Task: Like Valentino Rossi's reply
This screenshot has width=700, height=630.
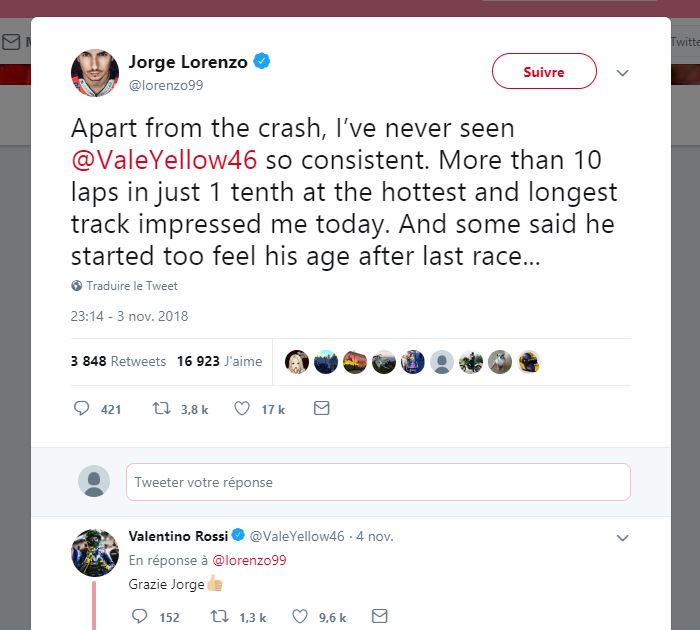Action: [300, 617]
